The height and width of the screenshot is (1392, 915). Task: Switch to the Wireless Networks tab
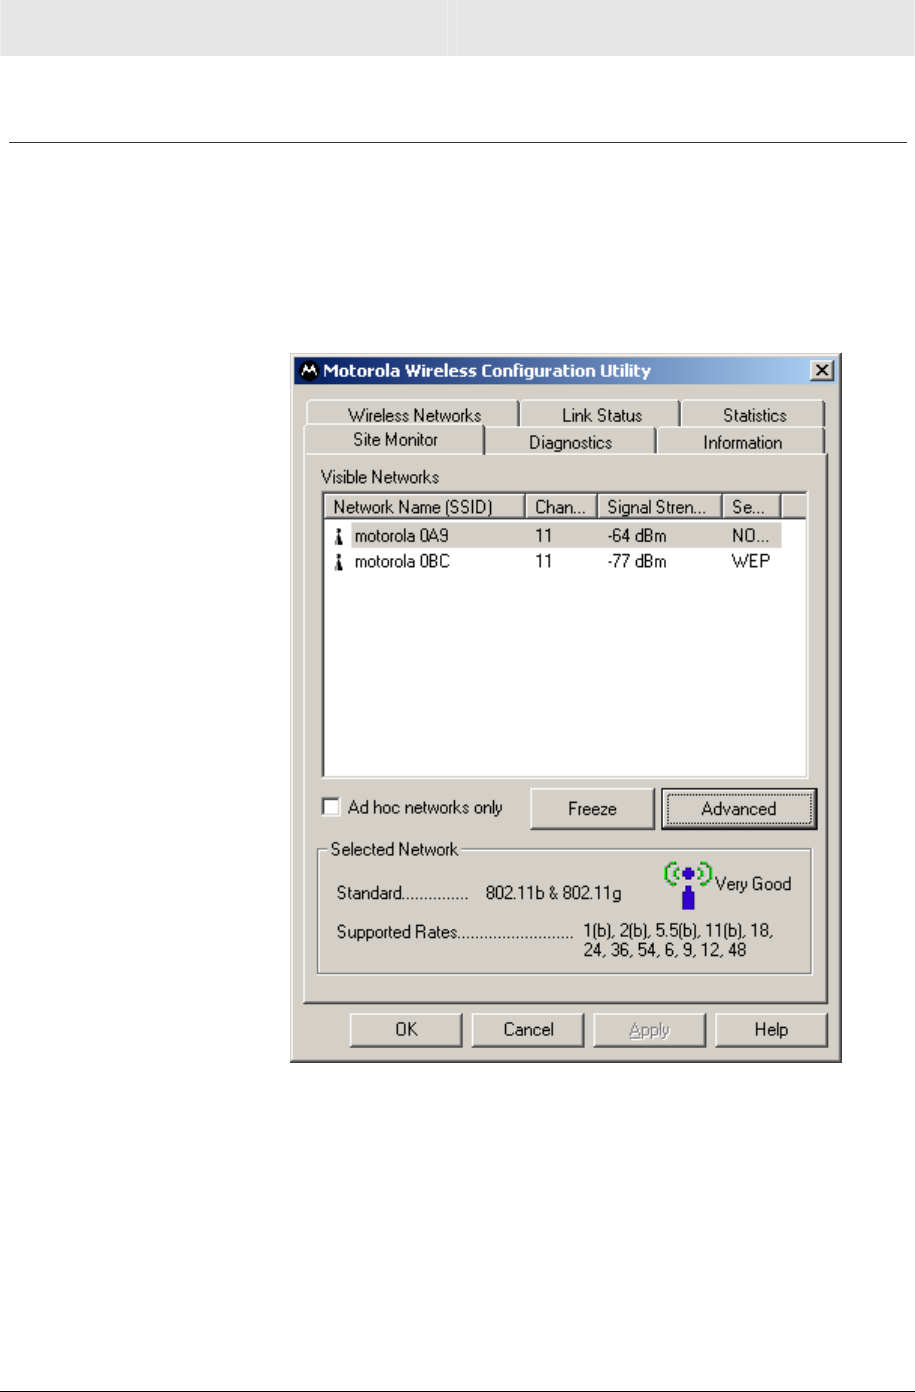pos(414,414)
